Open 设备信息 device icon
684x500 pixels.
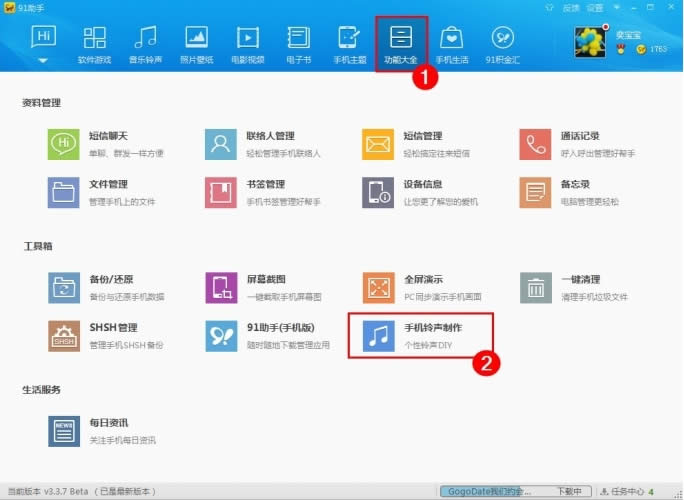[x=378, y=192]
